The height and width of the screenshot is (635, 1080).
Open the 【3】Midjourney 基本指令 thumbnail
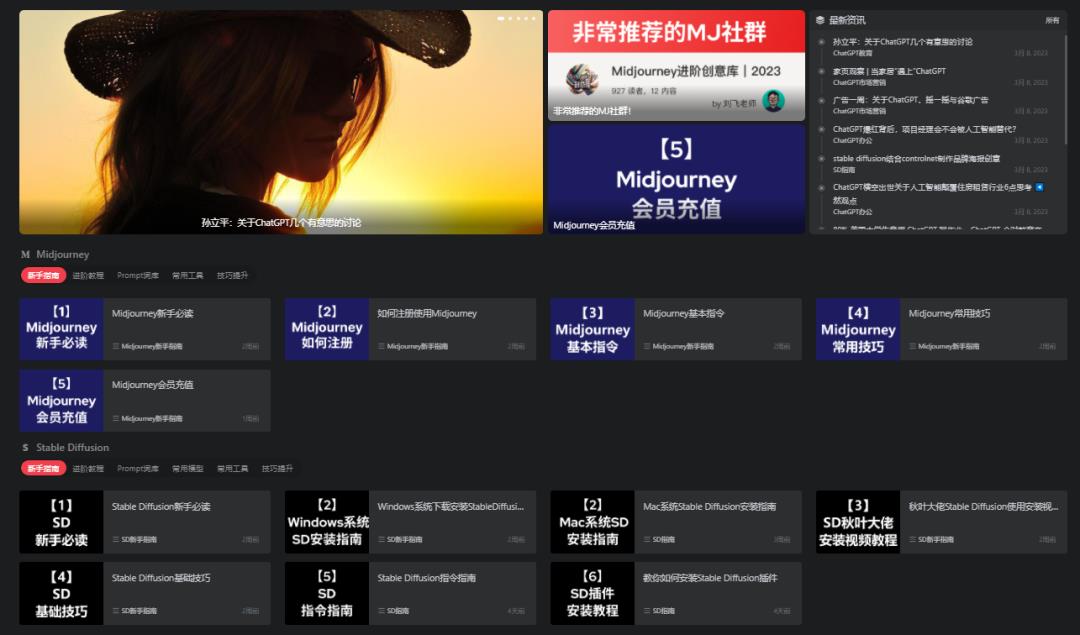point(592,329)
